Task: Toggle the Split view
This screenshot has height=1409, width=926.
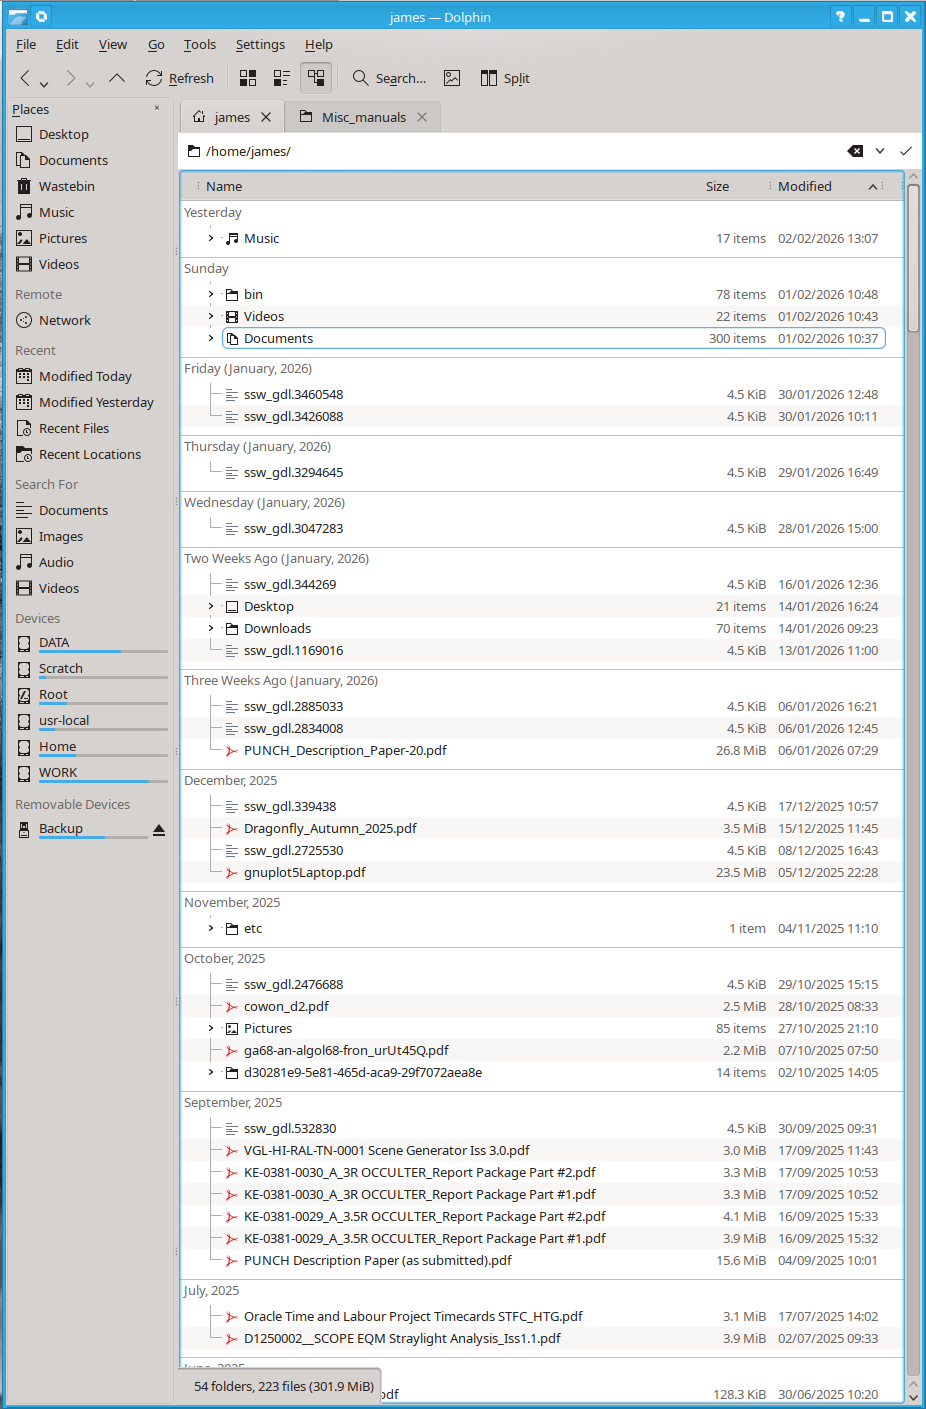Action: pos(505,78)
